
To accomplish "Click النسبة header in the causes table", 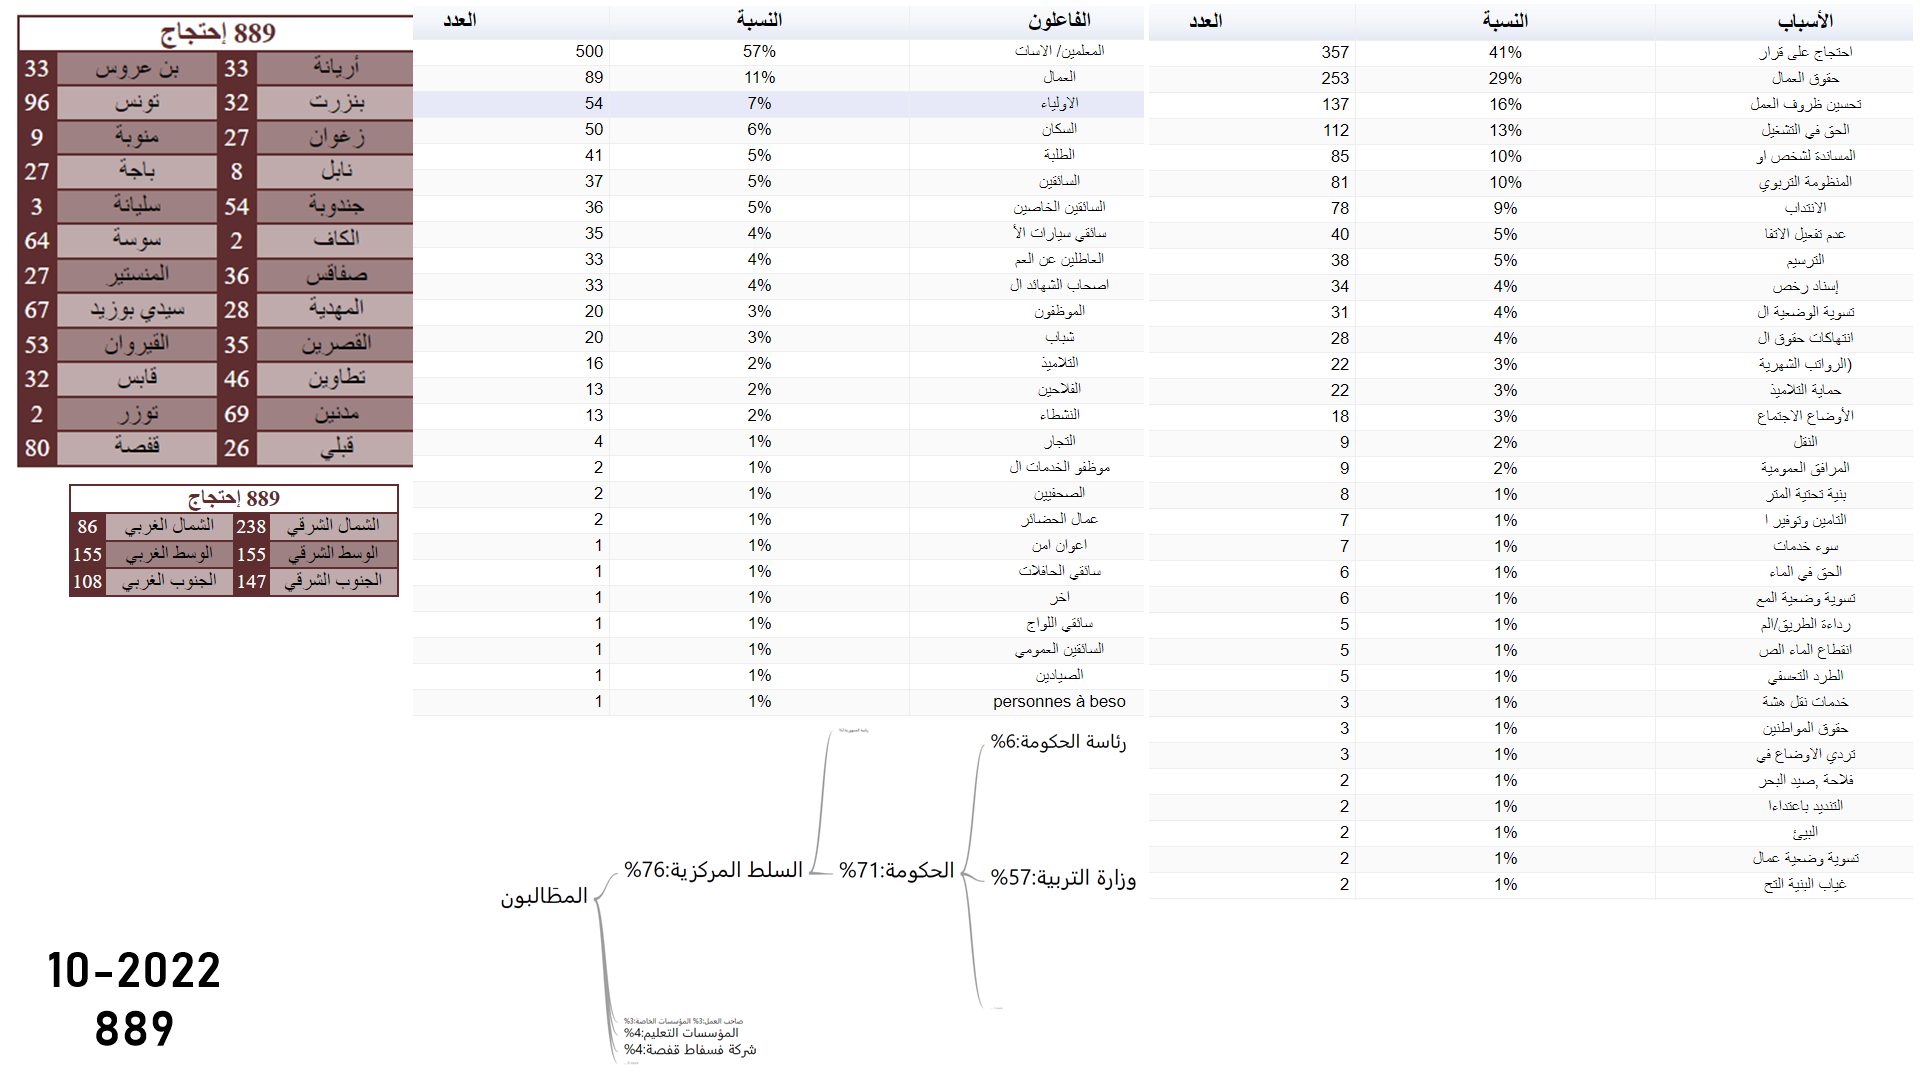I will point(1504,21).
